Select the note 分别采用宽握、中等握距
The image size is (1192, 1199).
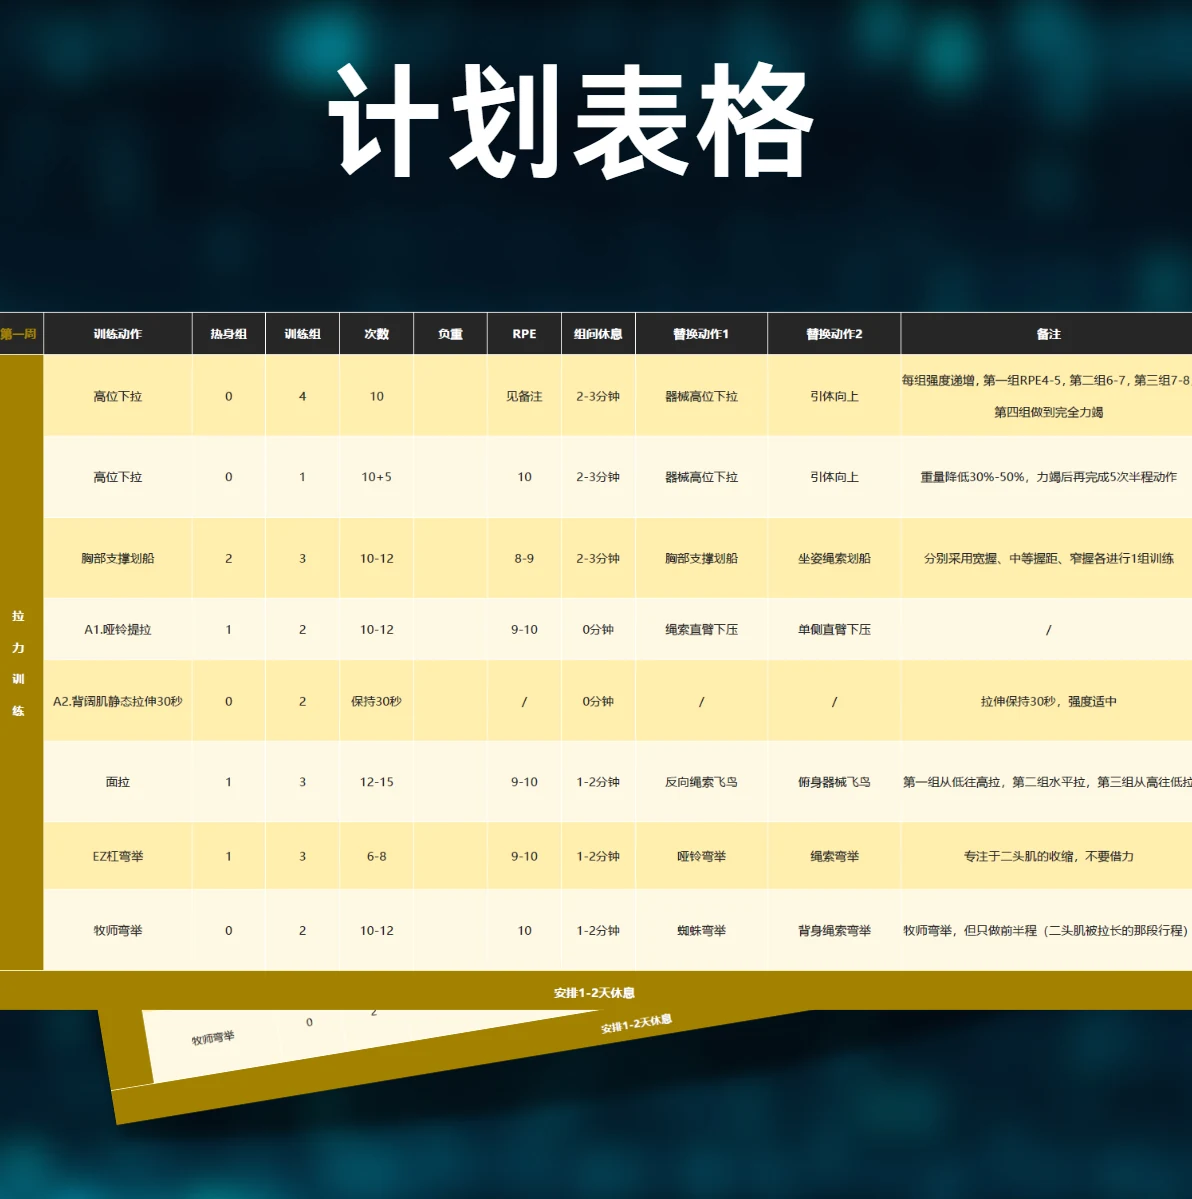1048,558
